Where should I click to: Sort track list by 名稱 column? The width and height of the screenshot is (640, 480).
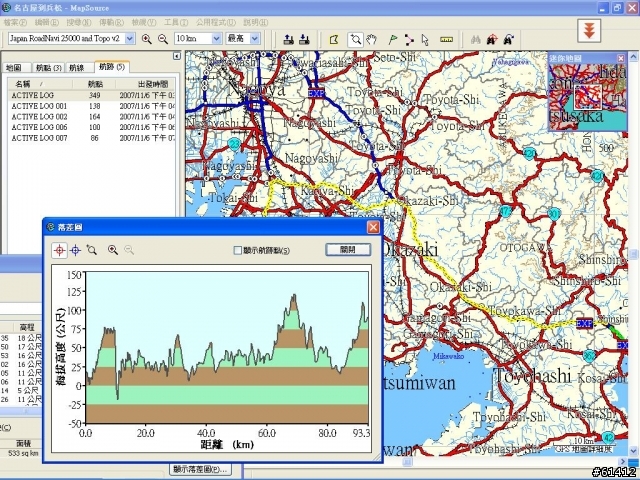(x=40, y=84)
